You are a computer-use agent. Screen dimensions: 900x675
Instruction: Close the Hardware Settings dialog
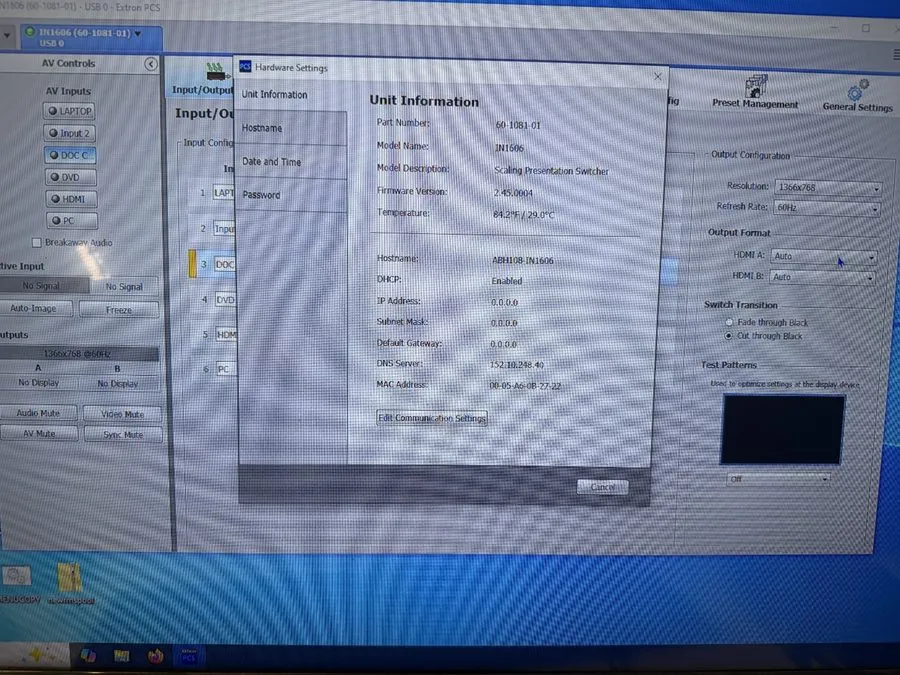[658, 76]
